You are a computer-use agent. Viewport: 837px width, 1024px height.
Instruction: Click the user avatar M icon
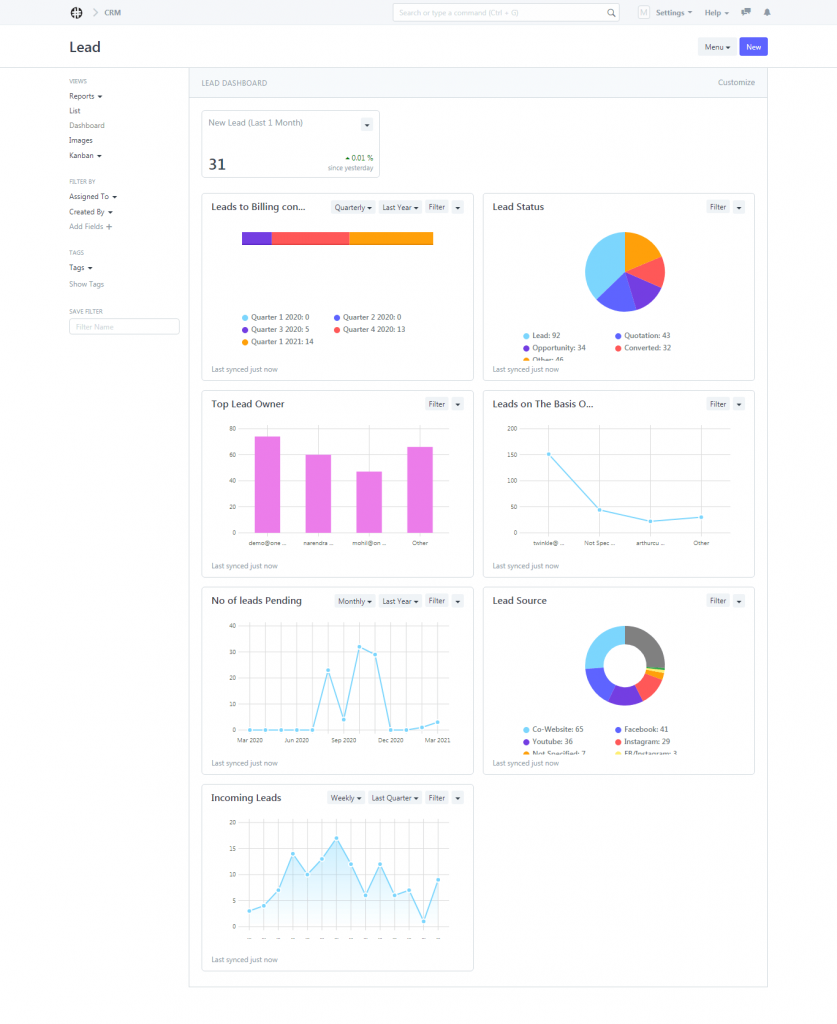[643, 13]
